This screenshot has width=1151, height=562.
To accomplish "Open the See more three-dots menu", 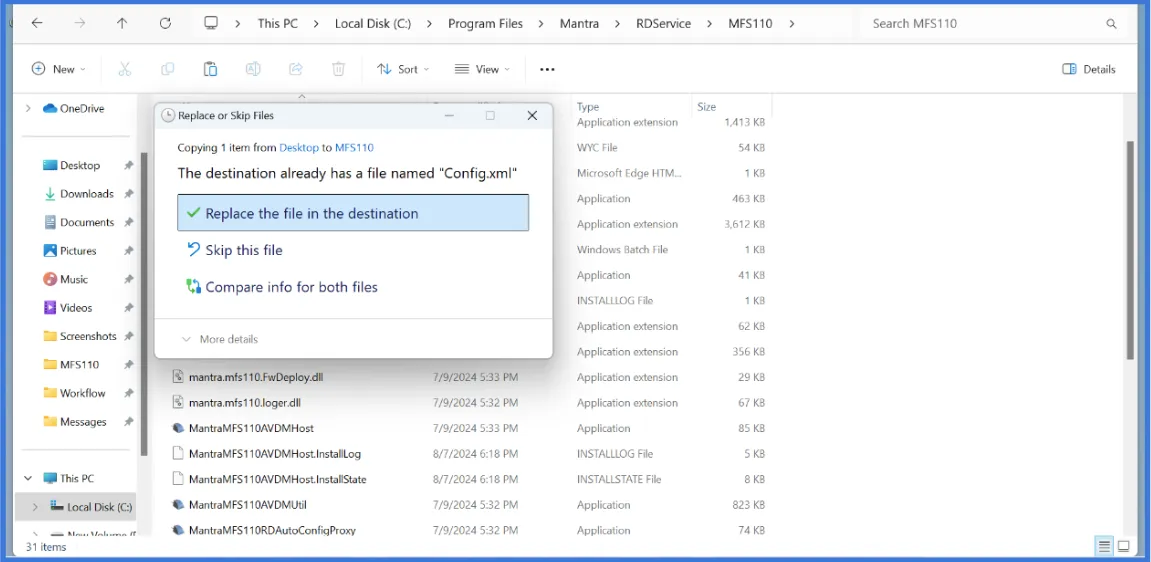I will click(547, 69).
